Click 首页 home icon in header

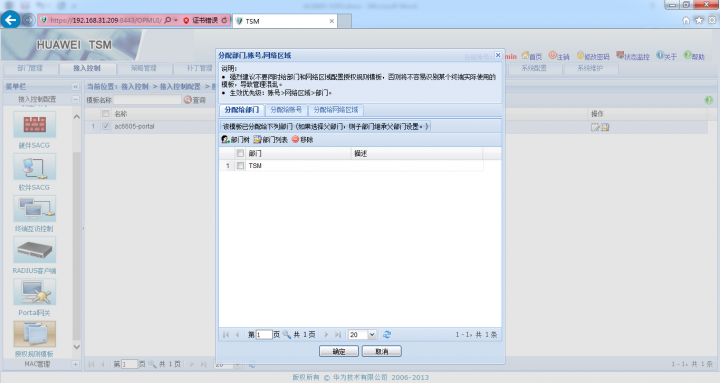pos(525,56)
